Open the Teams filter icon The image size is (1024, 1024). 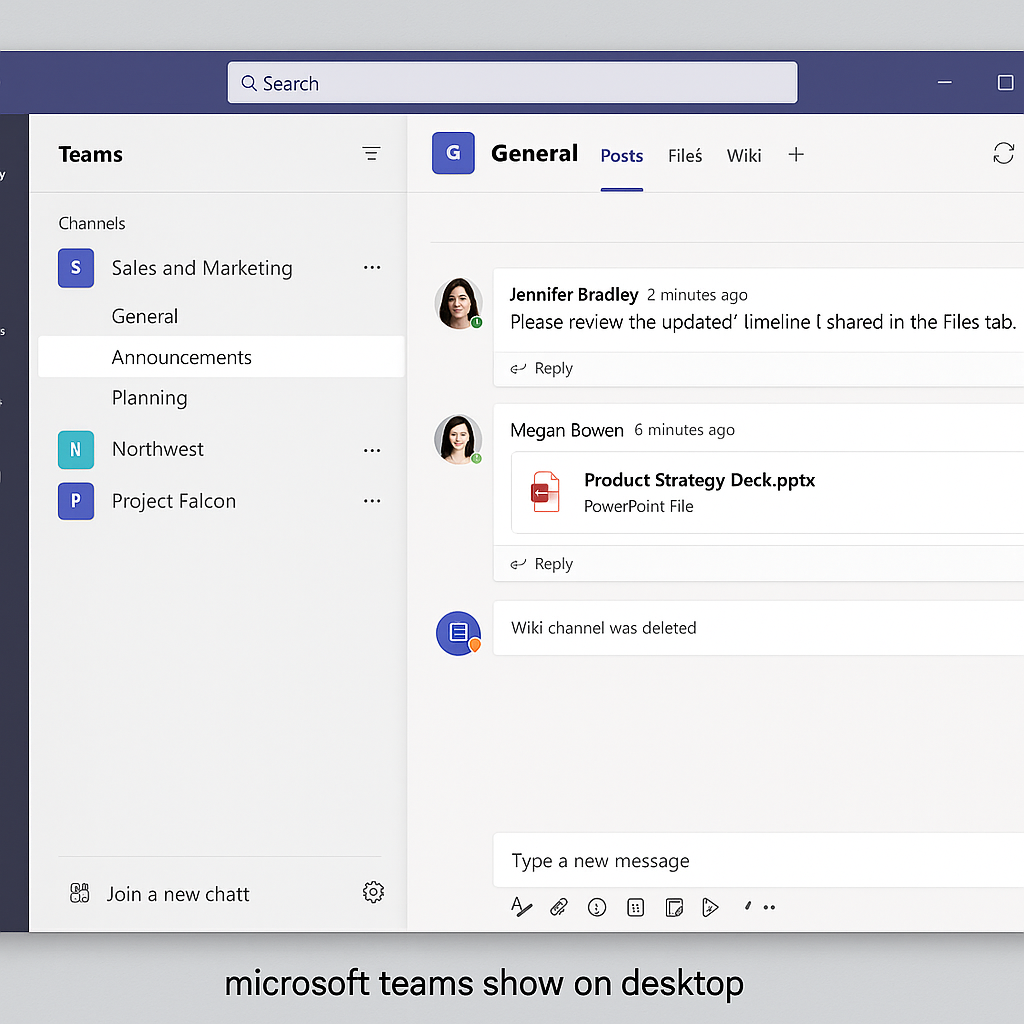click(371, 153)
